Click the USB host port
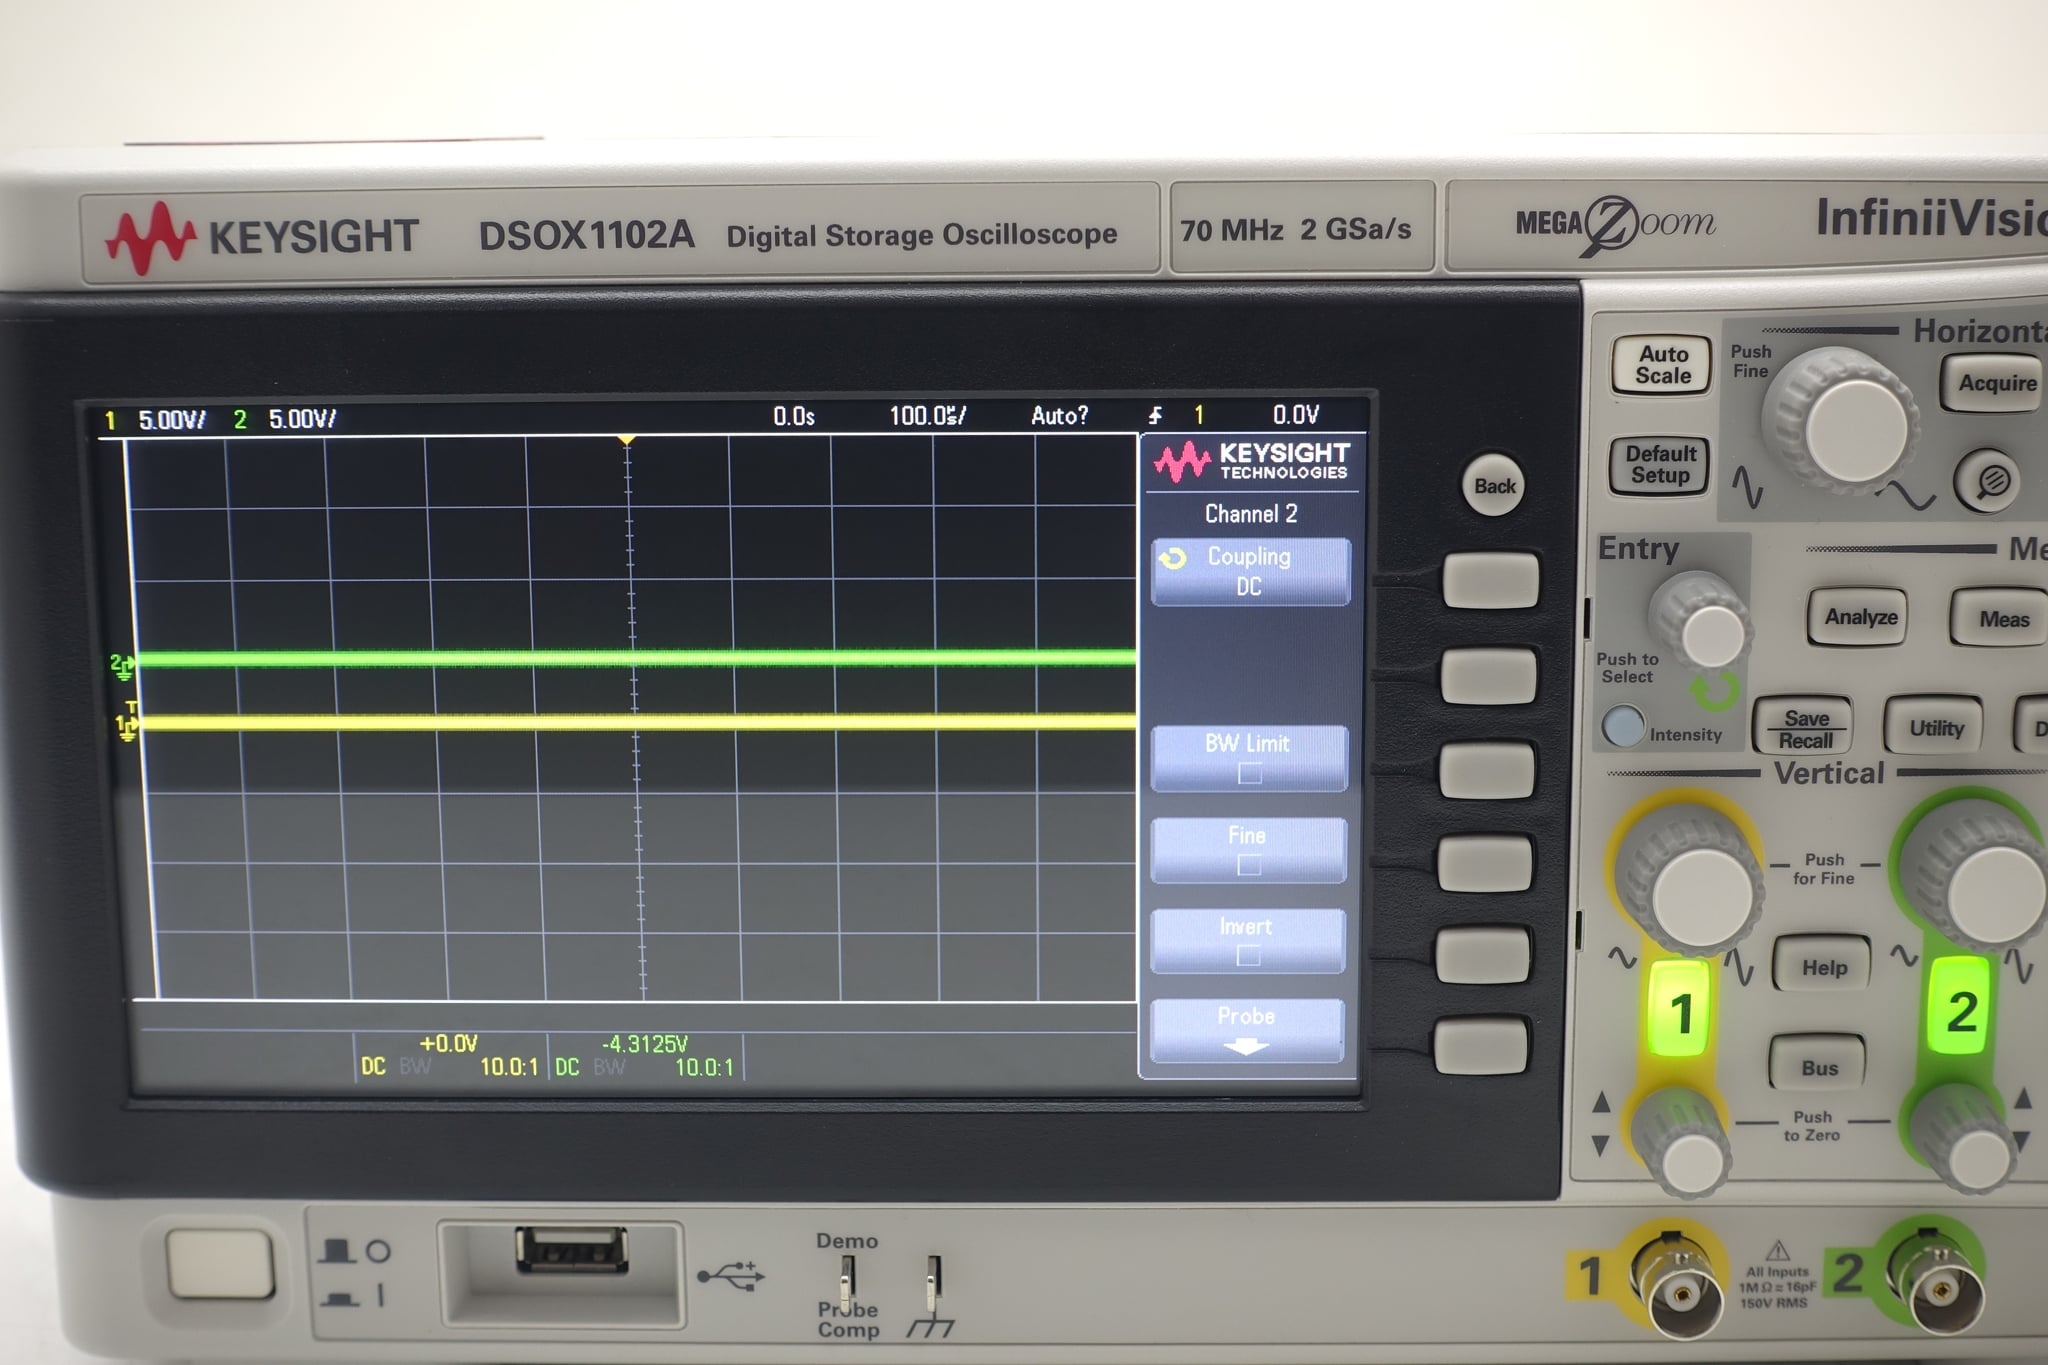This screenshot has height=1365, width=2048. 571,1250
